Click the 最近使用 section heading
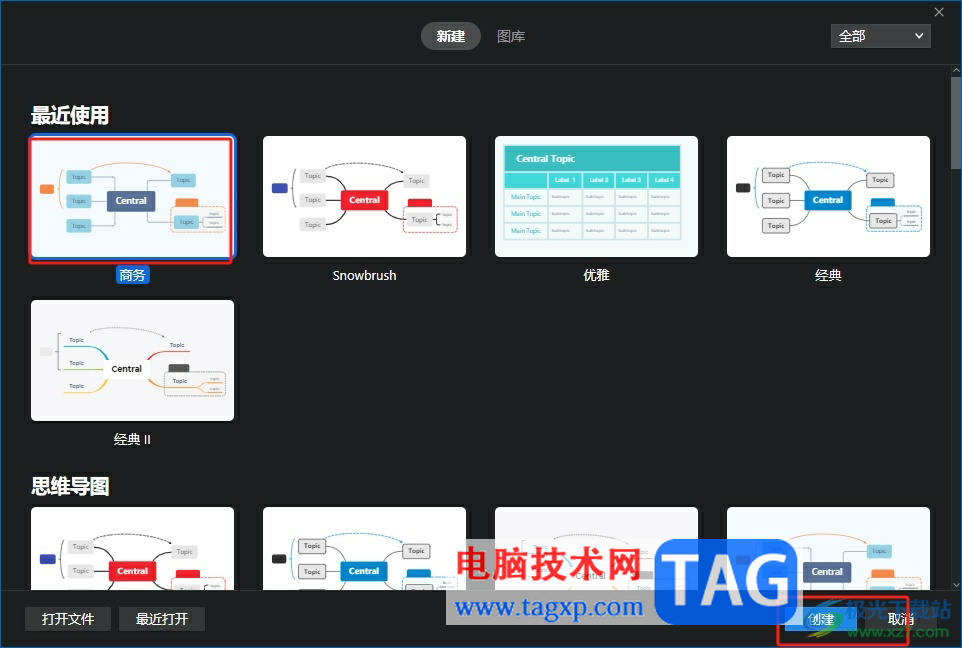962x648 pixels. point(70,115)
